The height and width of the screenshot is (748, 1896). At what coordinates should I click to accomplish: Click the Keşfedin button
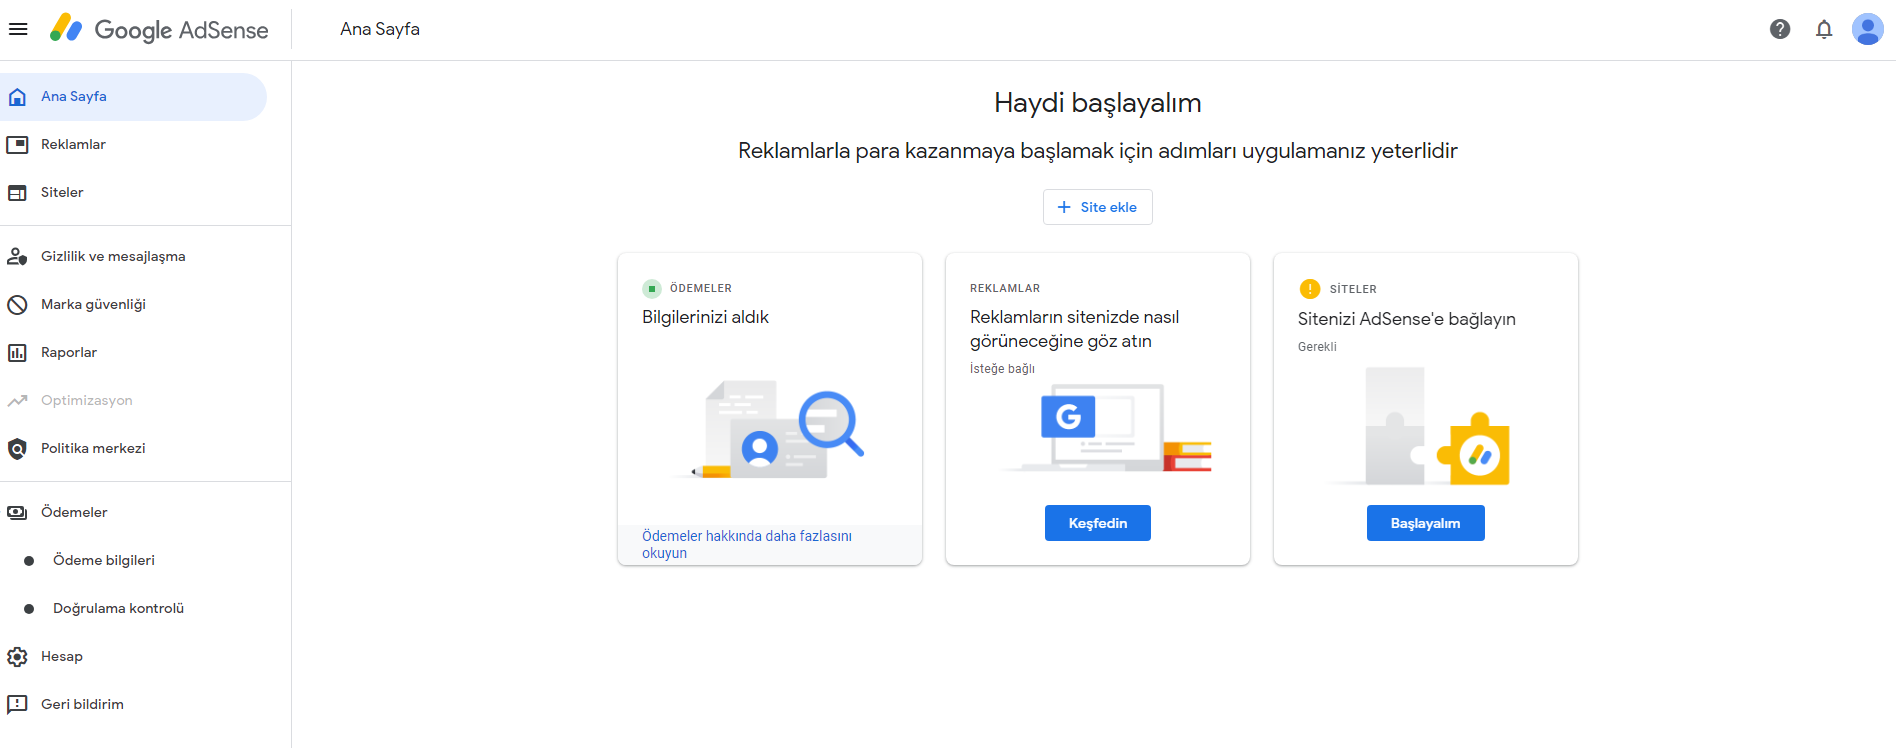[x=1097, y=523]
